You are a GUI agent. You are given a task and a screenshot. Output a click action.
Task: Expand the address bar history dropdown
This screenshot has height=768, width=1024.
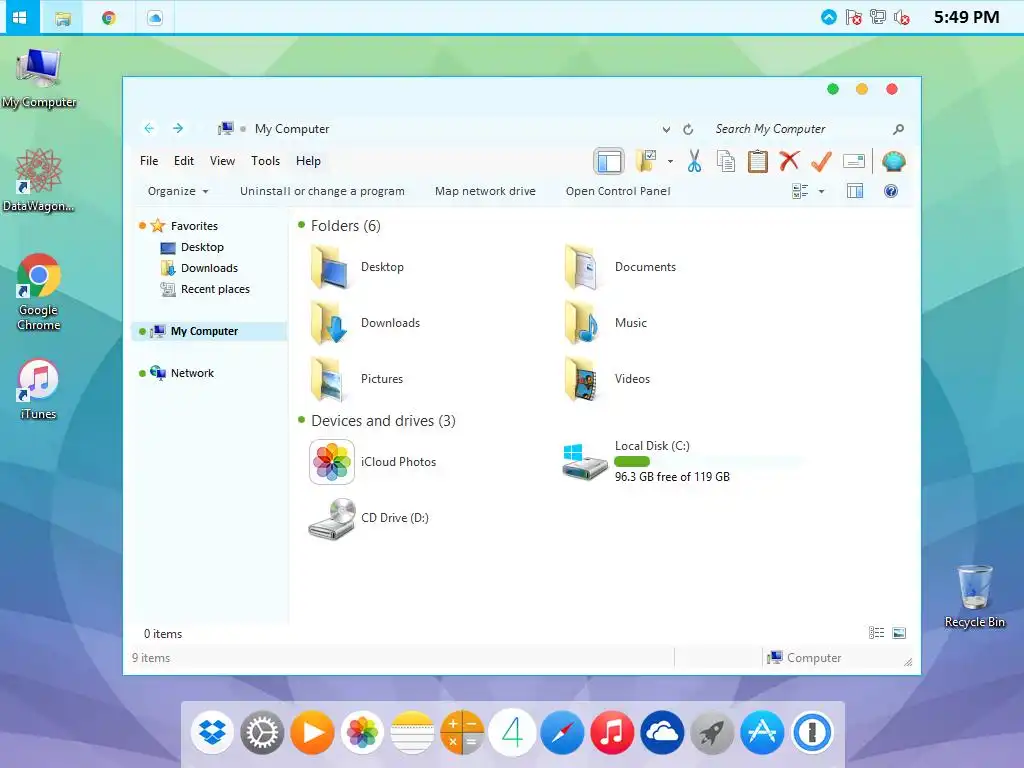coord(666,129)
